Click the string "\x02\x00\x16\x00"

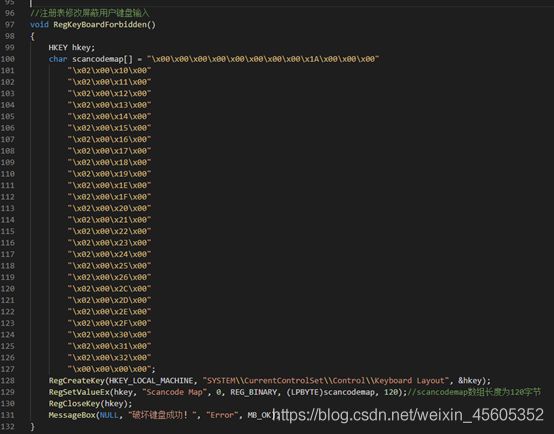[110, 140]
